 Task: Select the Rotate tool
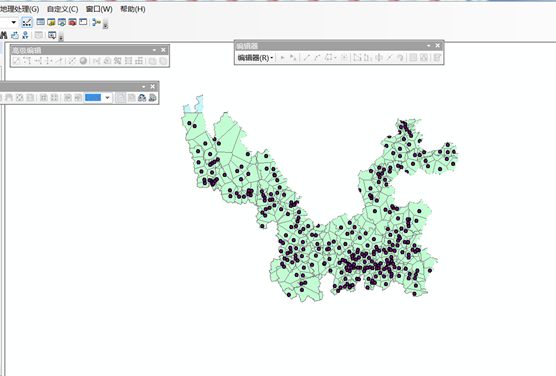[x=400, y=57]
